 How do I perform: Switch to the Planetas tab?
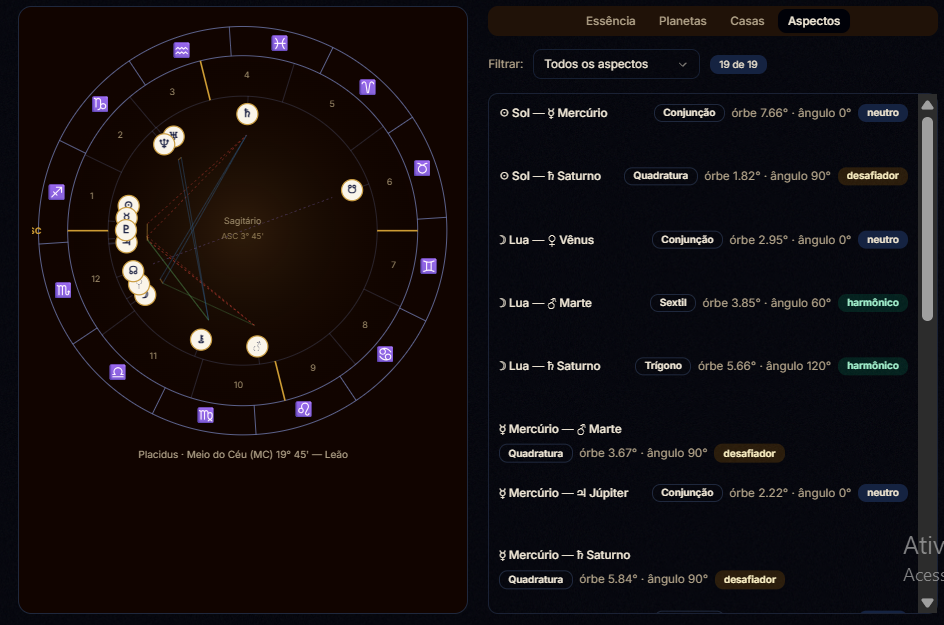click(x=683, y=21)
